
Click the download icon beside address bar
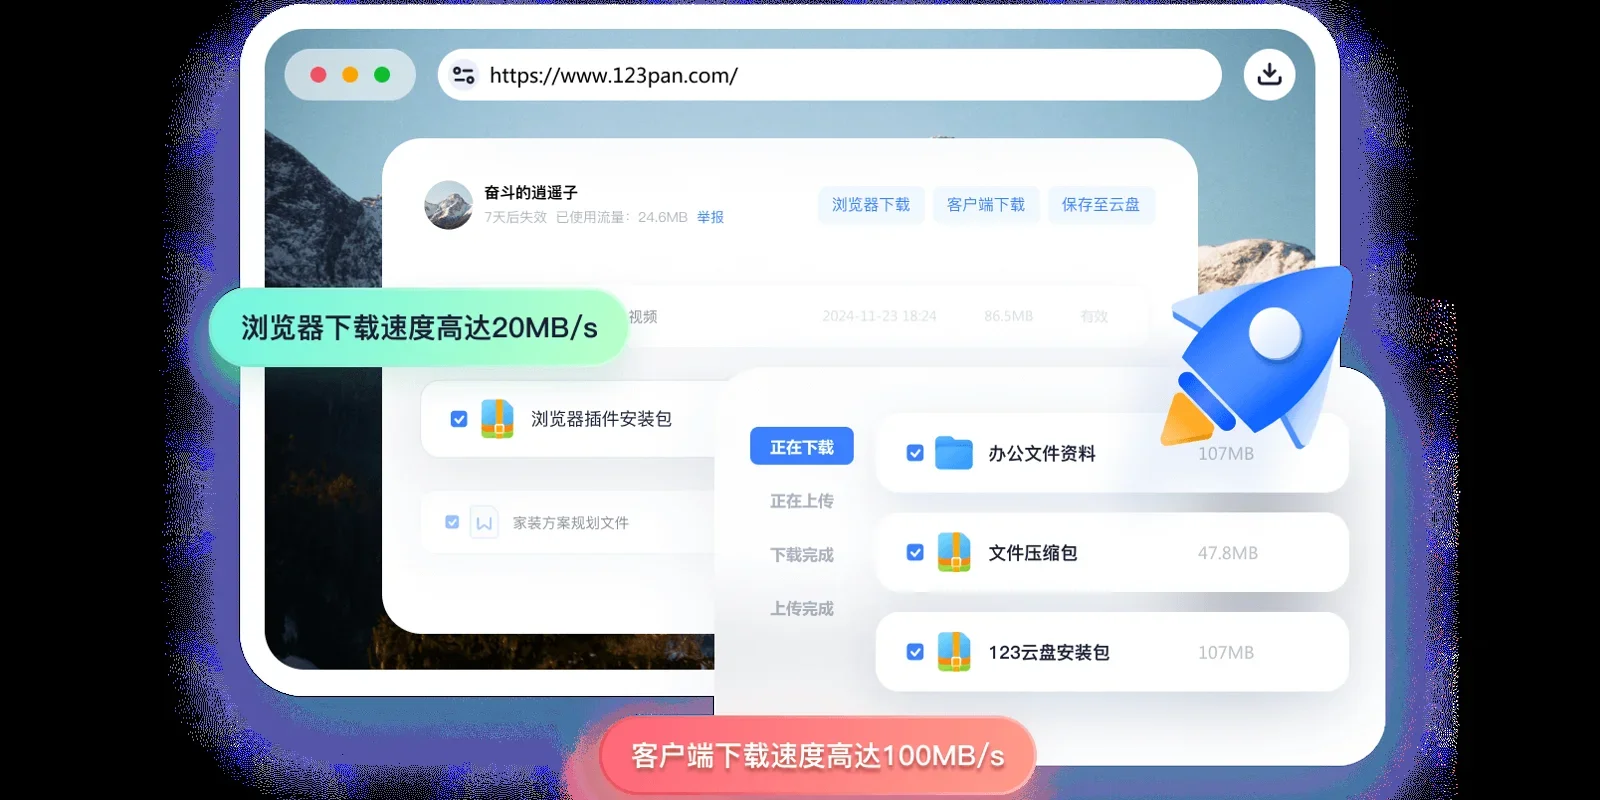pyautogui.click(x=1269, y=74)
